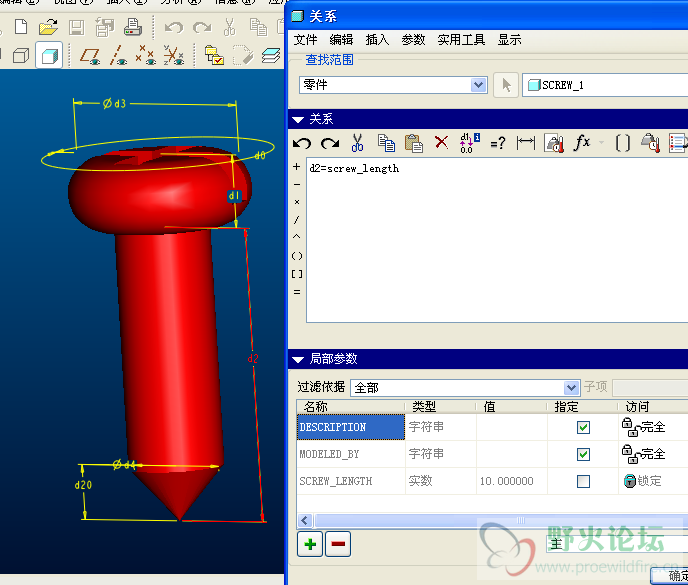Click the model tree check icon
Viewport: 688px width, 585px height.
pos(214,56)
